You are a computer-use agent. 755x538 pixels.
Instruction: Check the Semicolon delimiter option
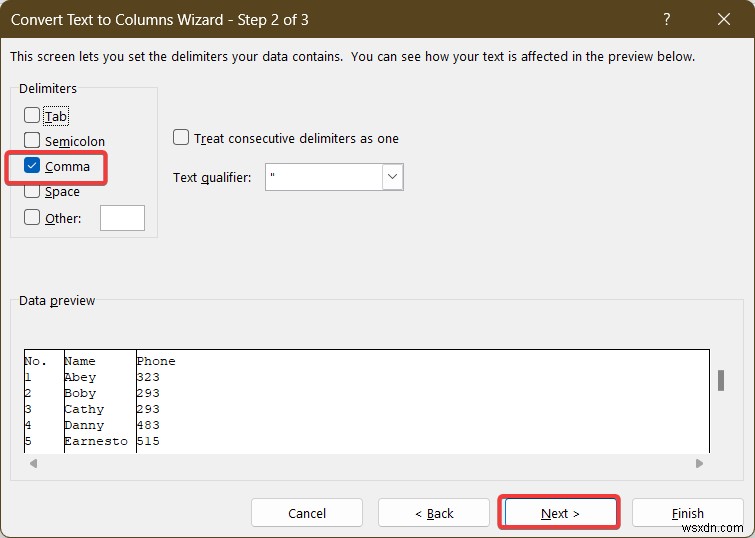tap(32, 140)
